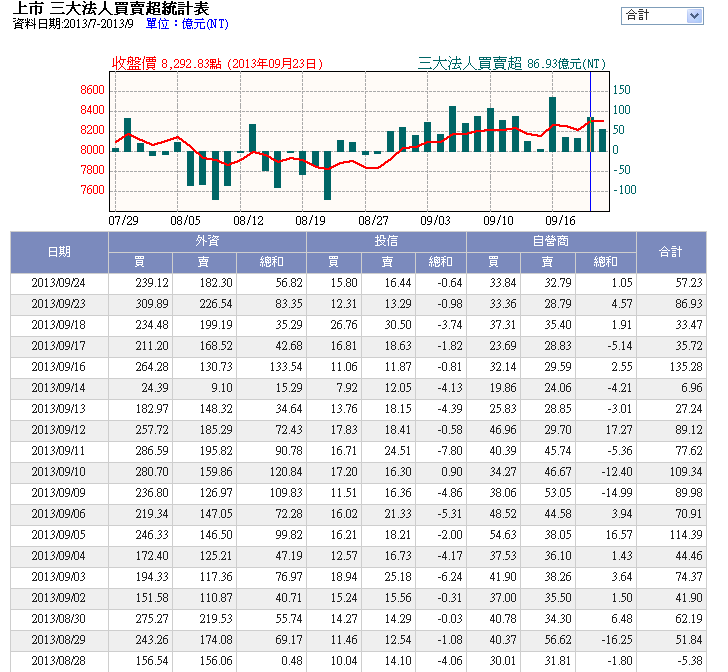Select the 2013/09/16 date cell
This screenshot has width=728, height=672.
click(59, 367)
